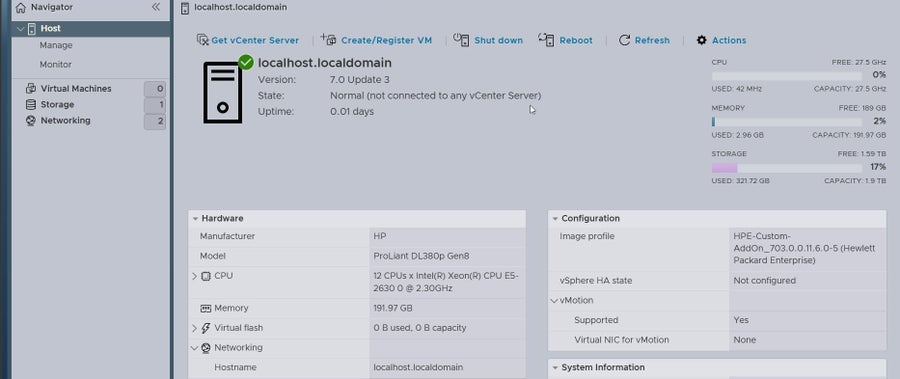Open Networking in Navigator
Viewport: 900px width, 379px height.
65,121
